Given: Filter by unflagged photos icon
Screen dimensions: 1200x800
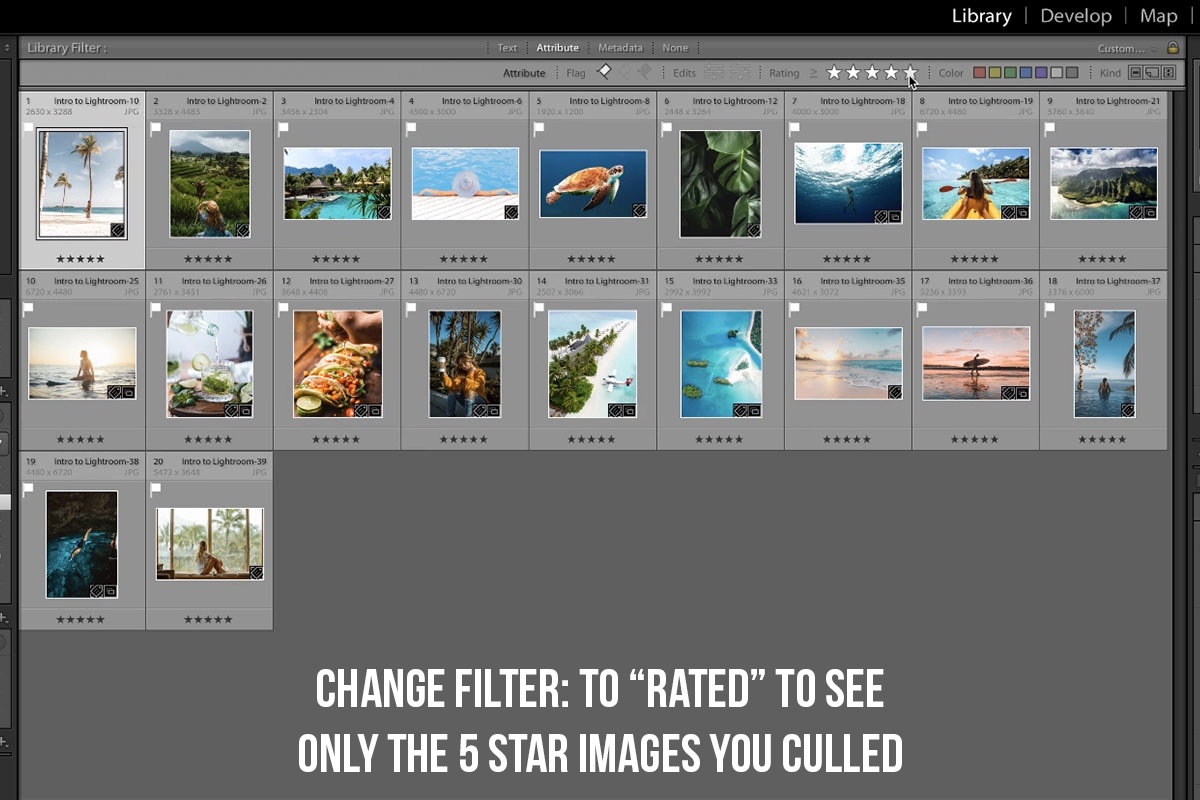Looking at the screenshot, I should pyautogui.click(x=623, y=72).
